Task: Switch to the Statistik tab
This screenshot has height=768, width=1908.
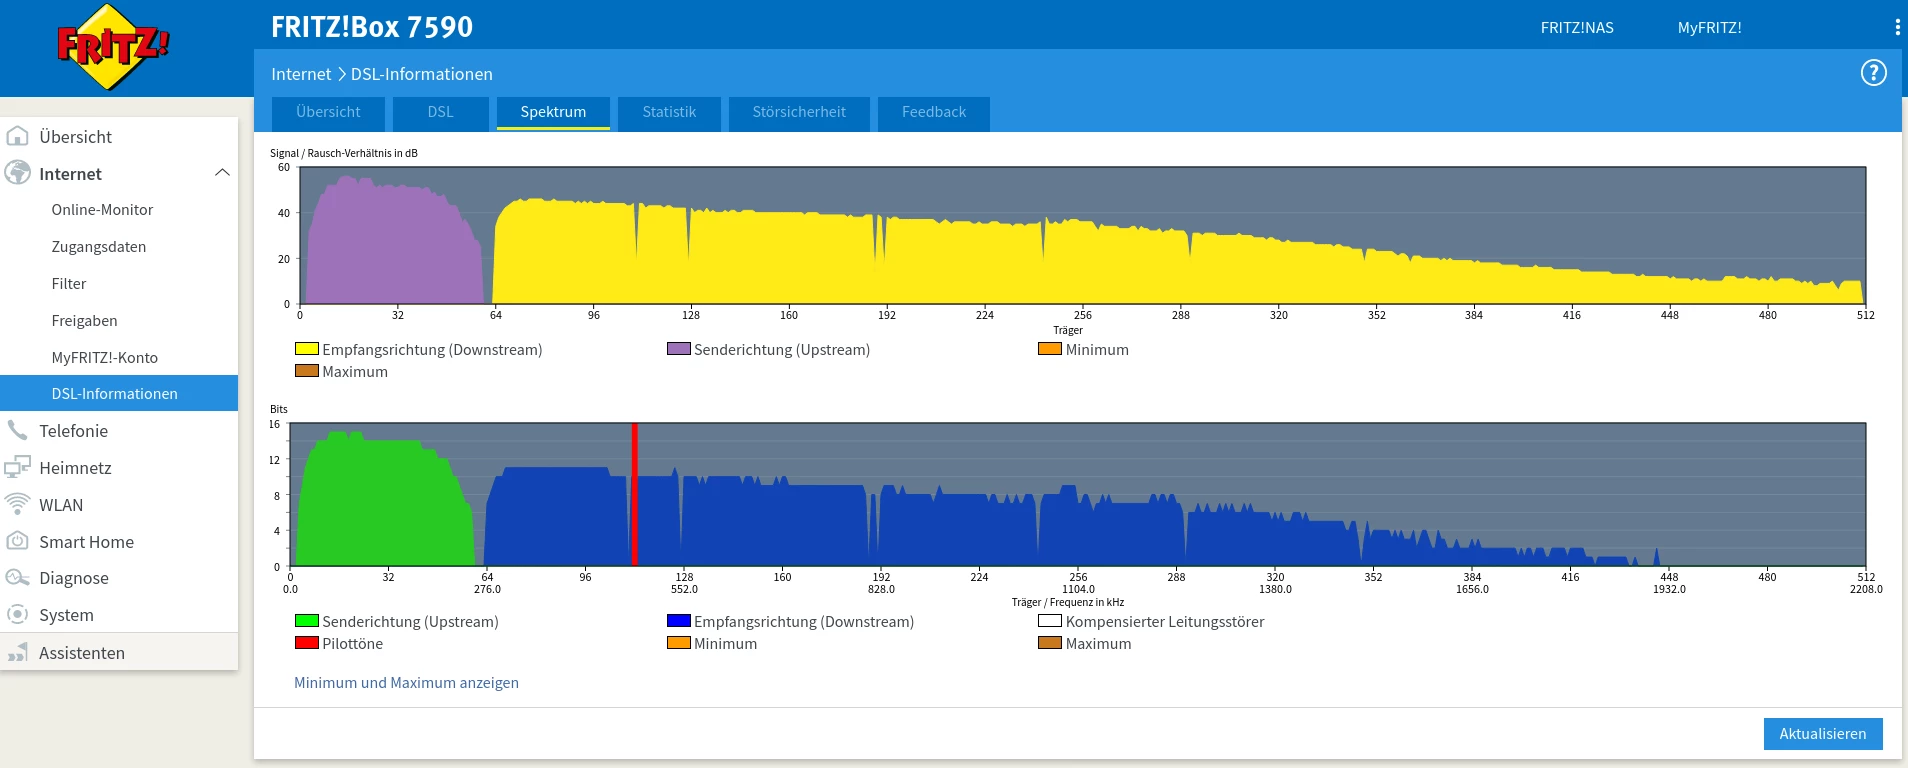Action: pyautogui.click(x=669, y=112)
